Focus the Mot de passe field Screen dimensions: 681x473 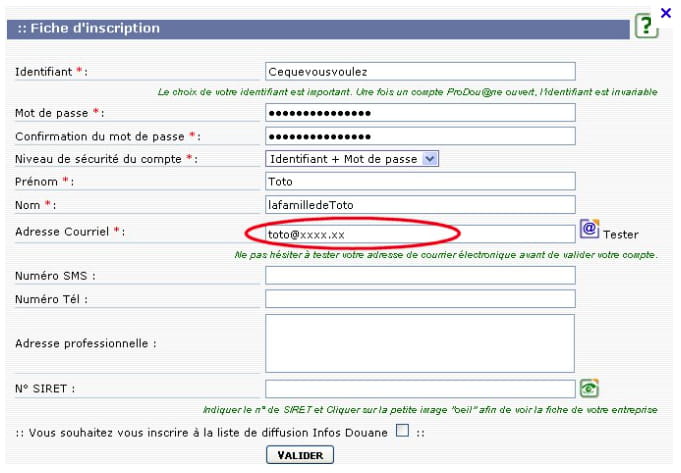[420, 113]
